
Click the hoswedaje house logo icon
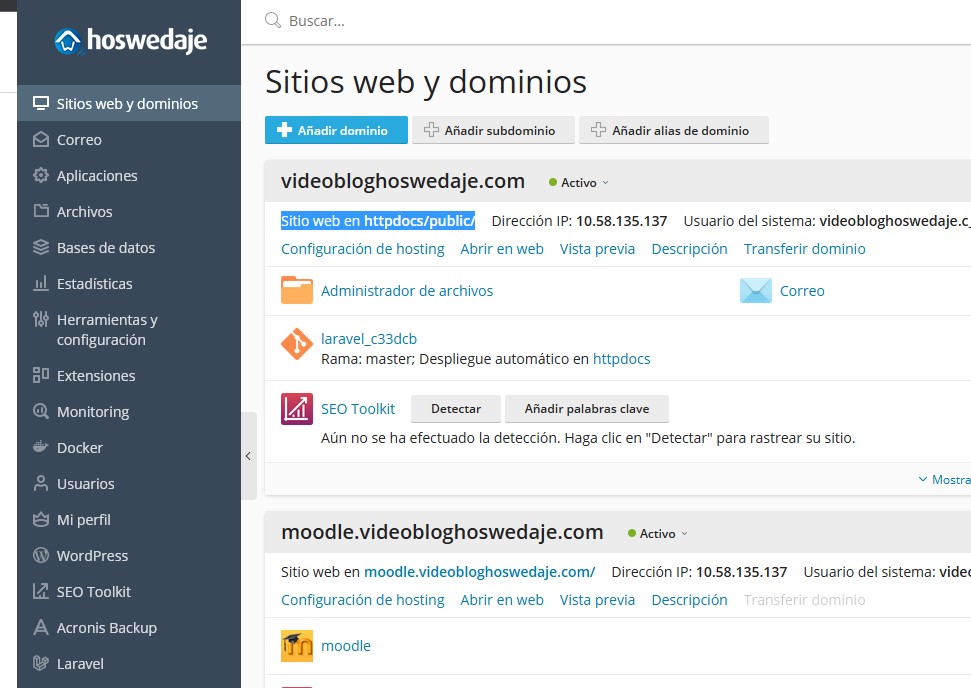click(68, 41)
